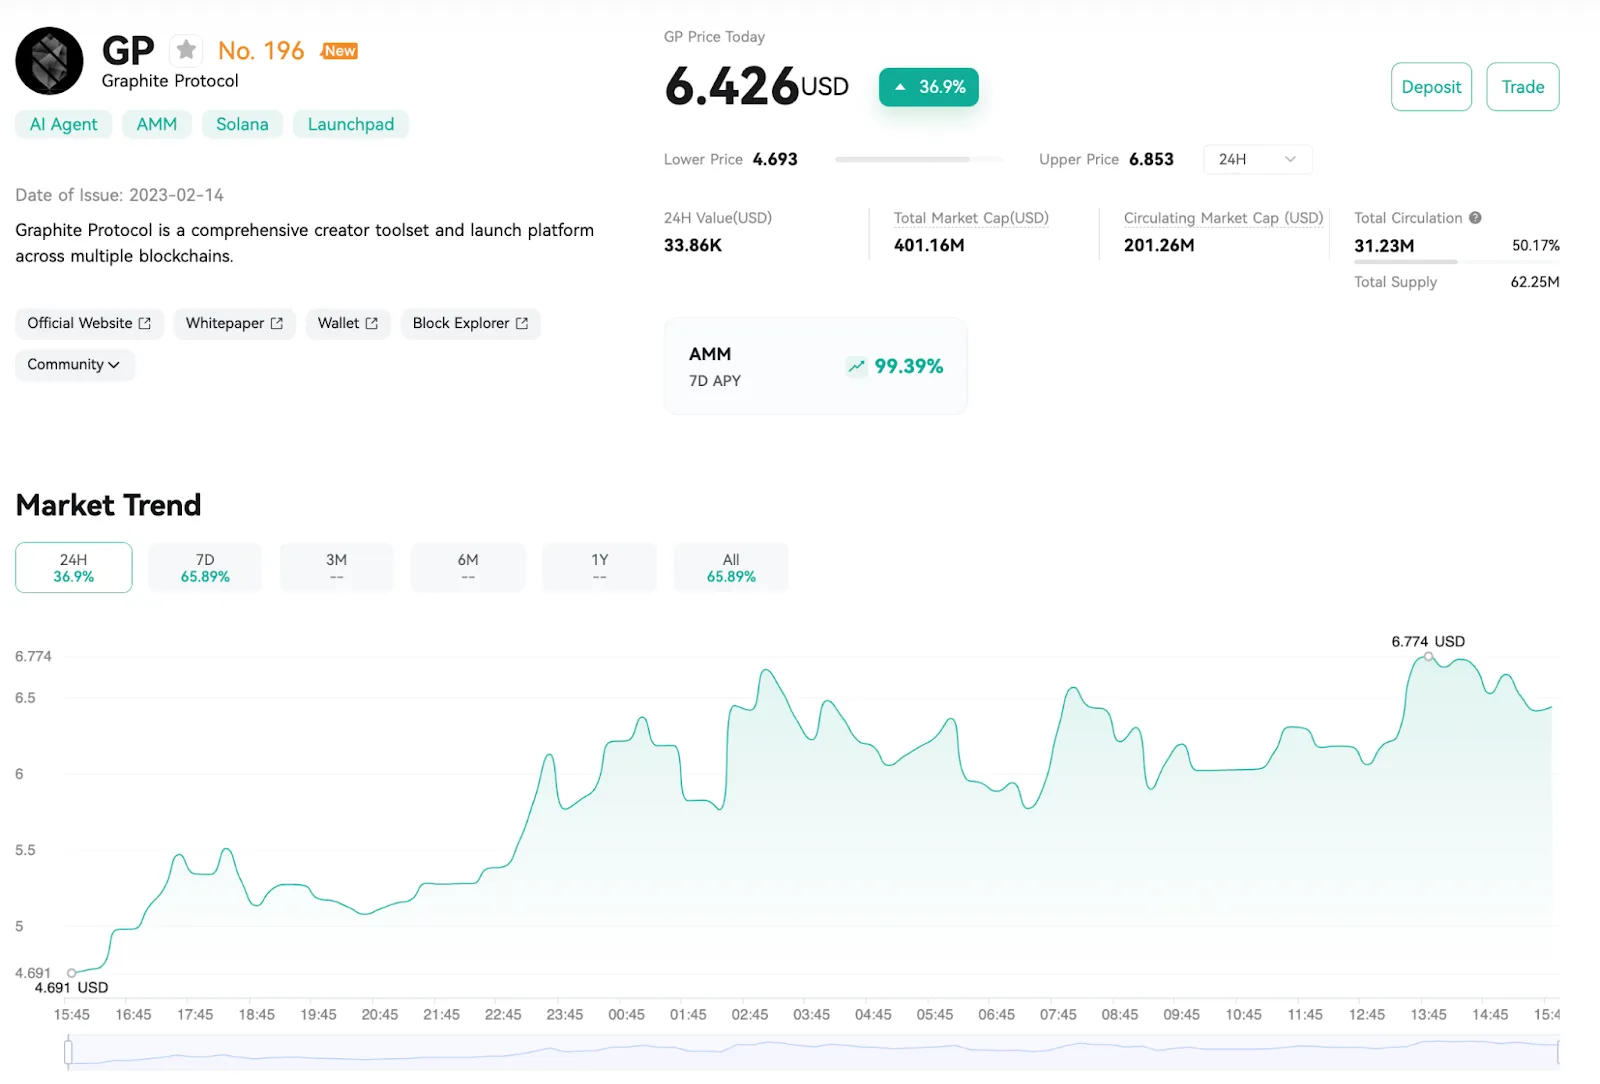
Task: Click the Total Supply 62.25M value
Action: (1535, 282)
